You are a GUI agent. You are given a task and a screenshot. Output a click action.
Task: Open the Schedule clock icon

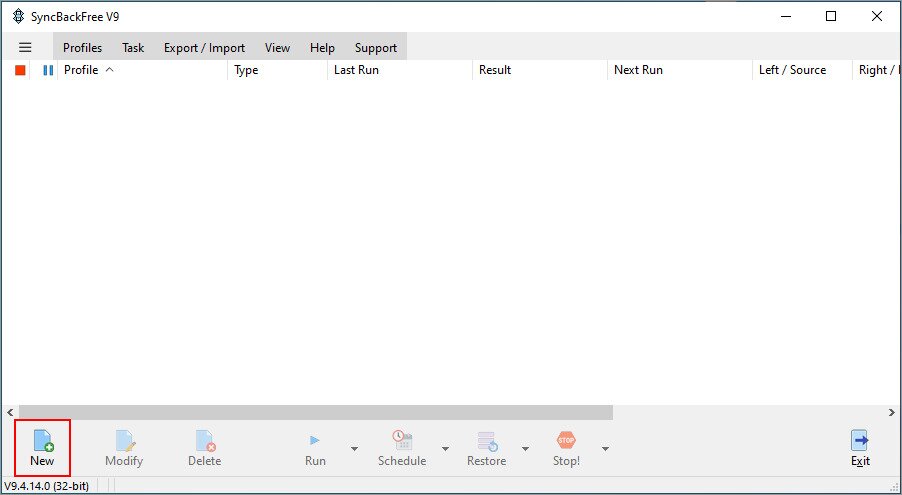click(x=402, y=440)
